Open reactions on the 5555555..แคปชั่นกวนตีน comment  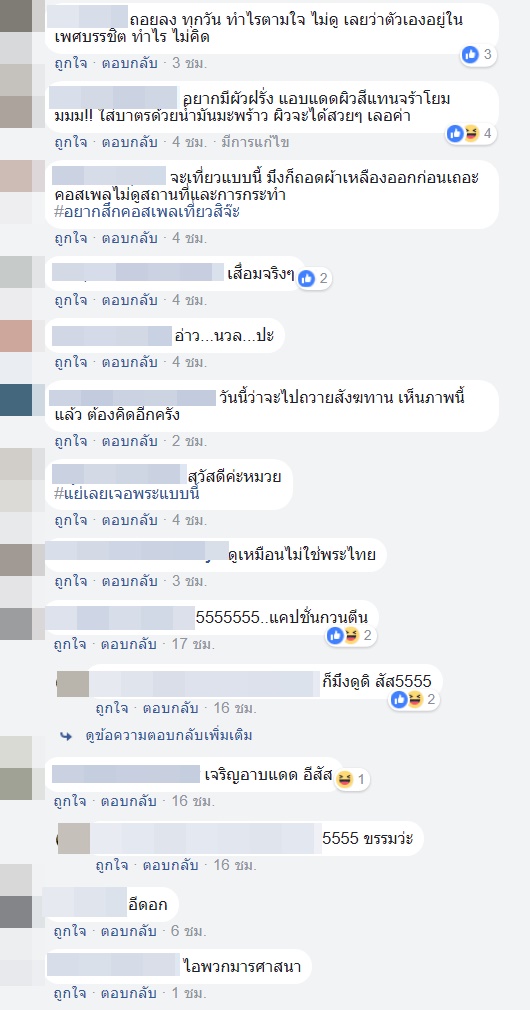(350, 635)
